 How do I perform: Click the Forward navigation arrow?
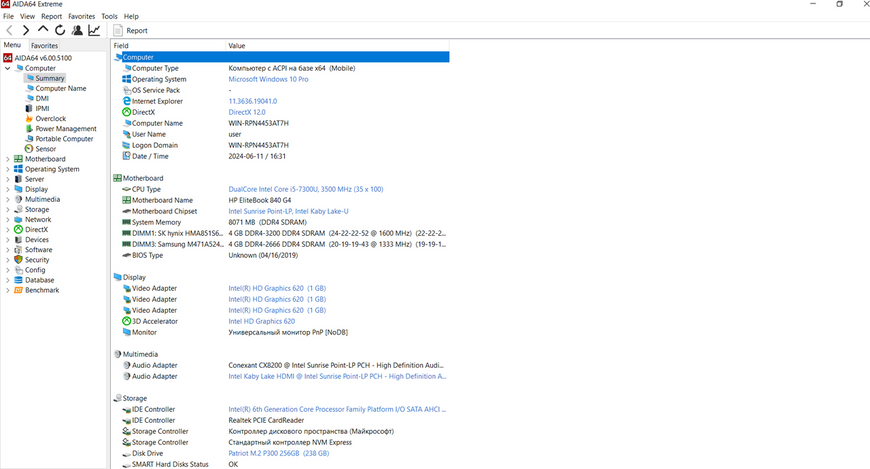pyautogui.click(x=26, y=31)
